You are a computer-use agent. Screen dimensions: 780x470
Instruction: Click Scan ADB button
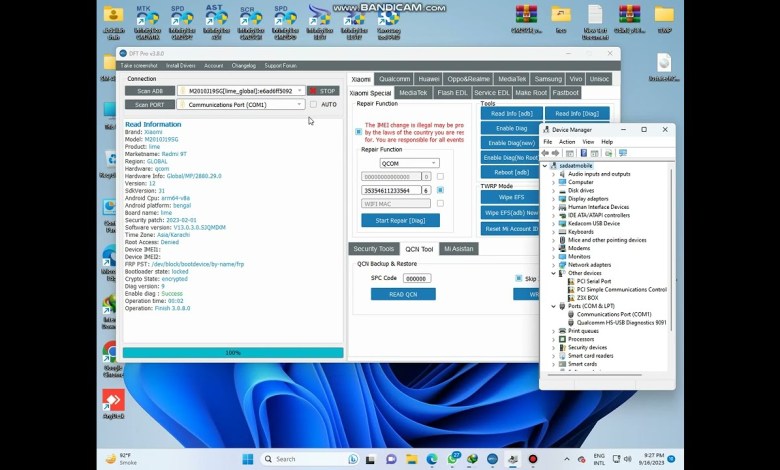150,91
